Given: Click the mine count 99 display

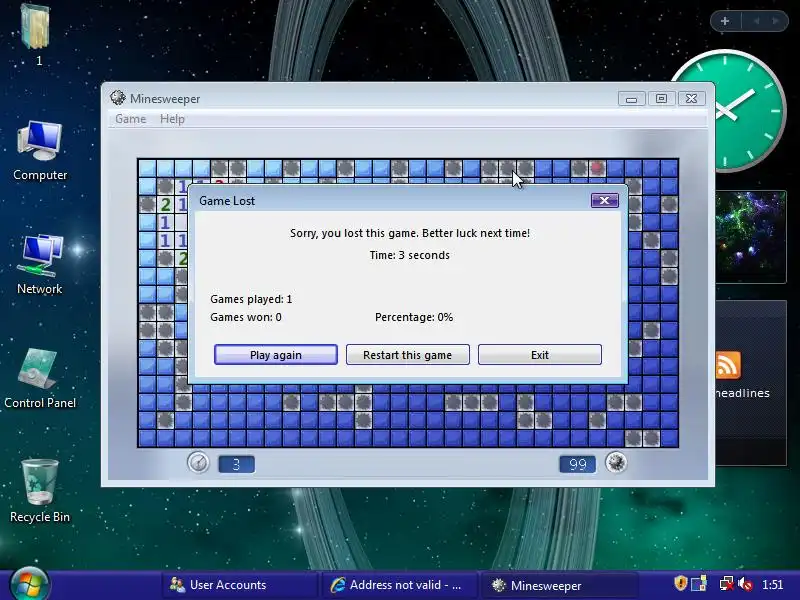Looking at the screenshot, I should point(578,464).
